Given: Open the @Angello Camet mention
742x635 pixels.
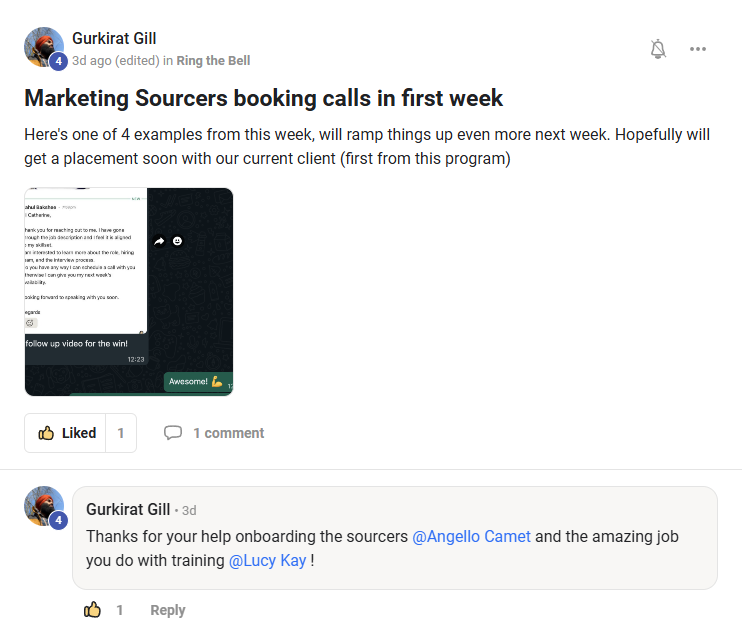Looking at the screenshot, I should point(471,536).
